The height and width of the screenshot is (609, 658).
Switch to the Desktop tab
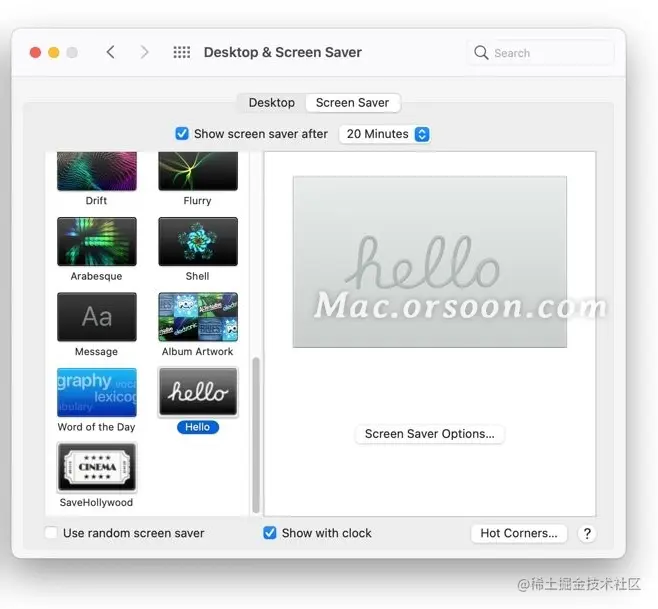click(272, 103)
